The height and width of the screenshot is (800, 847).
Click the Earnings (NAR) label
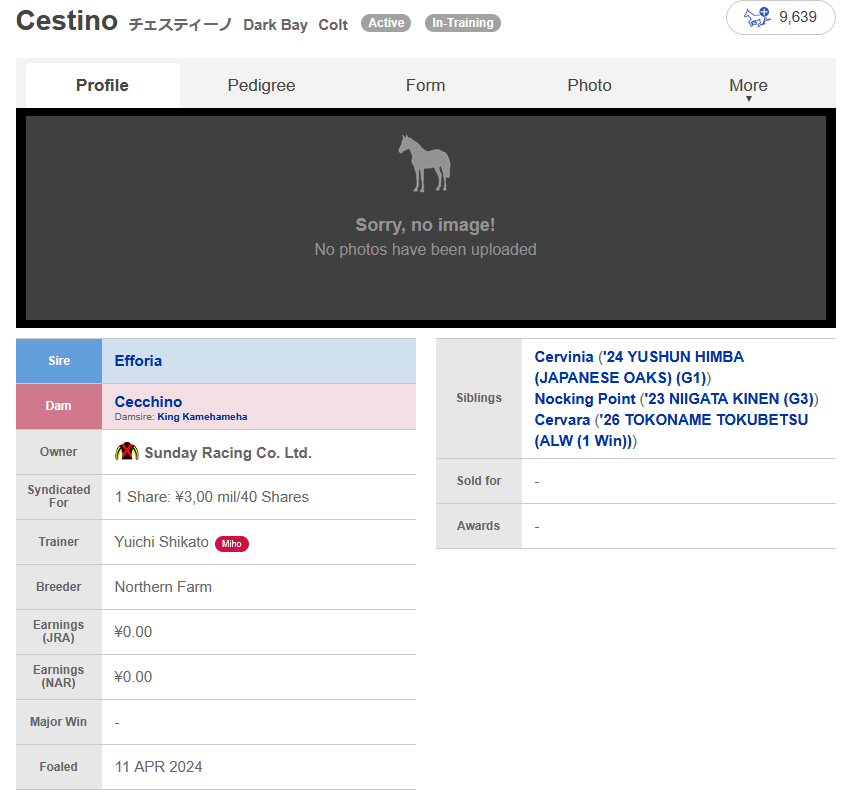tap(58, 676)
